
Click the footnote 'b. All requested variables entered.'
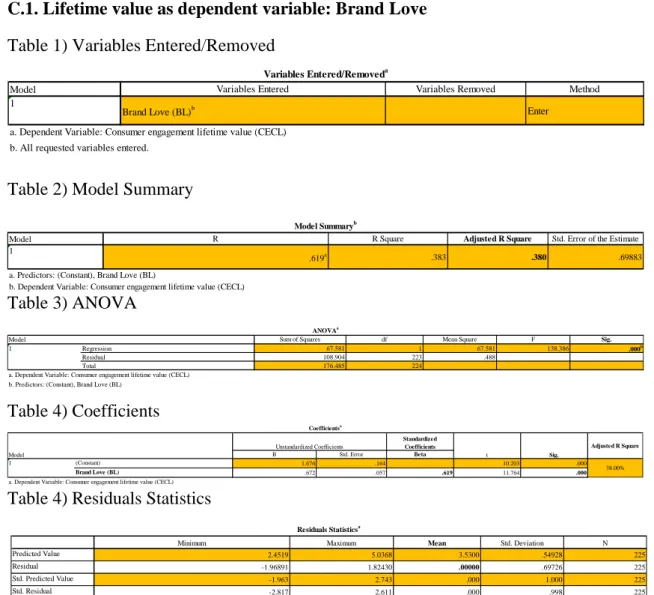tap(79, 148)
